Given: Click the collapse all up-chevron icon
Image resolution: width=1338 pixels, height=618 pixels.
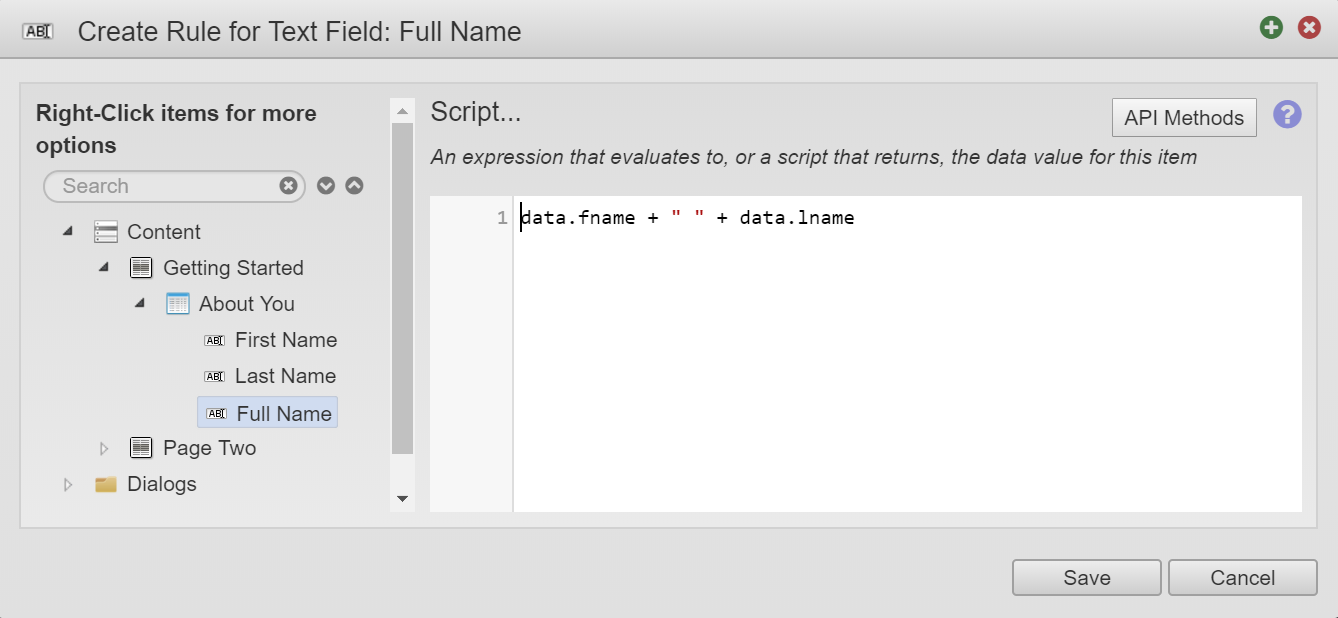Looking at the screenshot, I should point(354,186).
